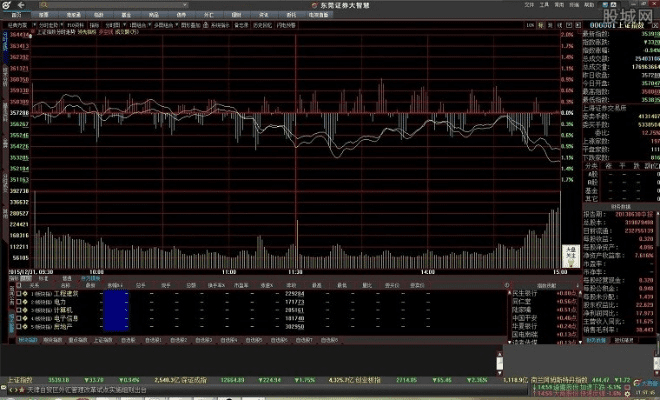
Task: Select the blue highlighted cell in the sector table
Action: [116, 309]
